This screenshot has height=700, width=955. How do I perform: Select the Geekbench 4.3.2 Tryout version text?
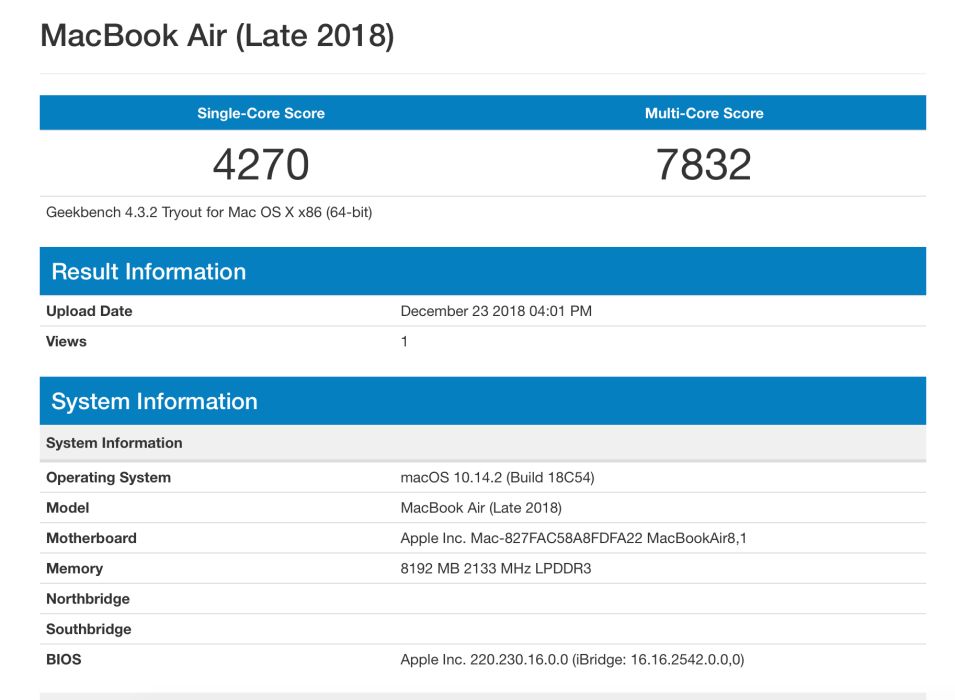pos(209,212)
